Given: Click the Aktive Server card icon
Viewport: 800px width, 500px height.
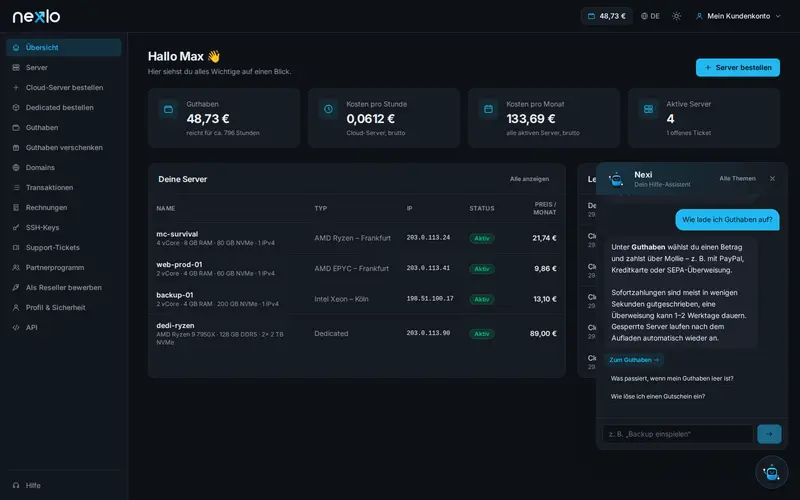Looking at the screenshot, I should (x=648, y=109).
